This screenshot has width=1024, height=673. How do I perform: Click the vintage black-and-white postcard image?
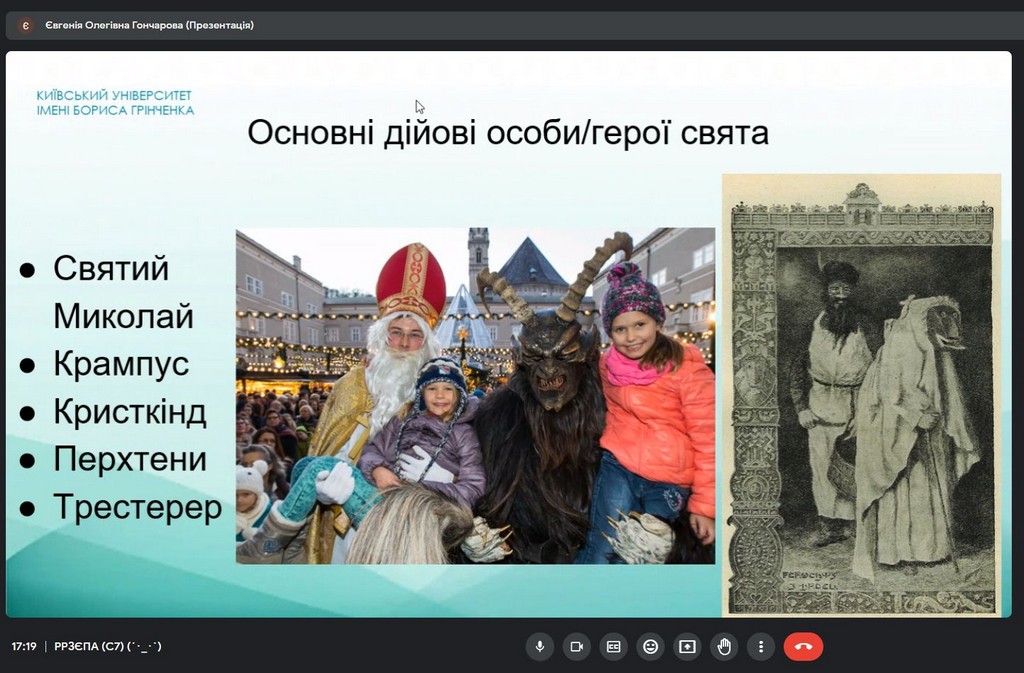click(x=861, y=394)
